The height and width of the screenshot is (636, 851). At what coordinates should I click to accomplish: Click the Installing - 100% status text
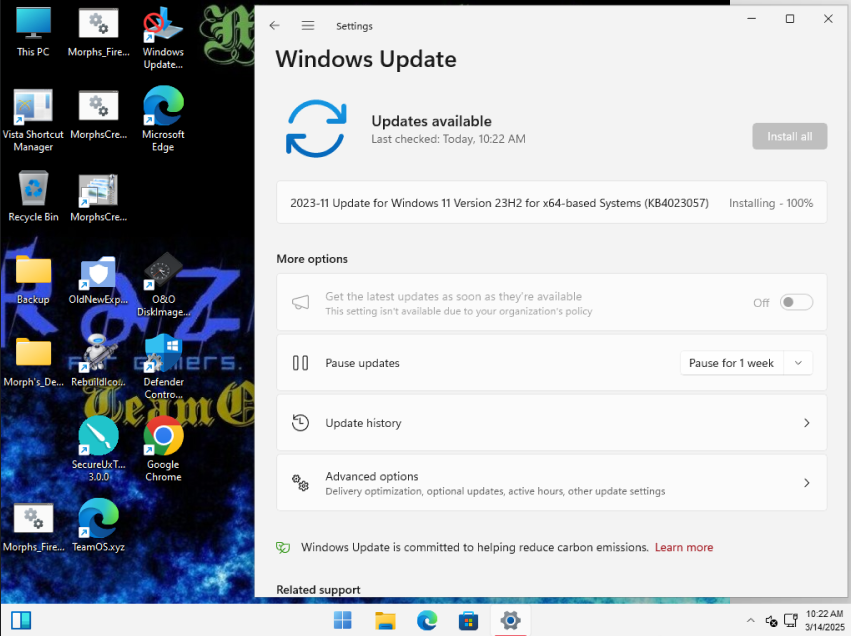[771, 203]
